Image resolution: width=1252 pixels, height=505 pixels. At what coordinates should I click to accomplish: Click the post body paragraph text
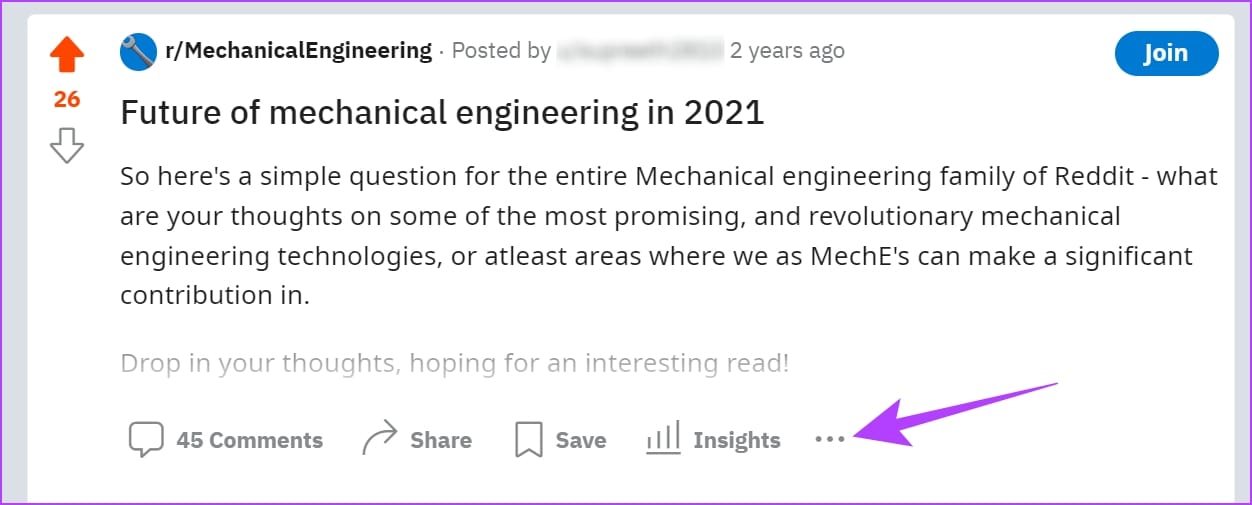click(669, 236)
